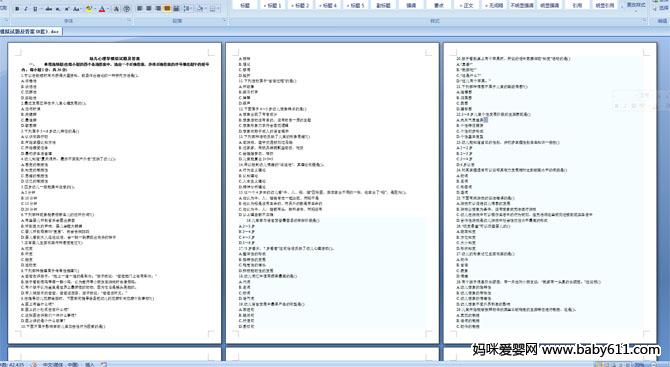The height and width of the screenshot is (367, 670).
Task: Expand the font color dropdown arrow
Action: coord(108,9)
